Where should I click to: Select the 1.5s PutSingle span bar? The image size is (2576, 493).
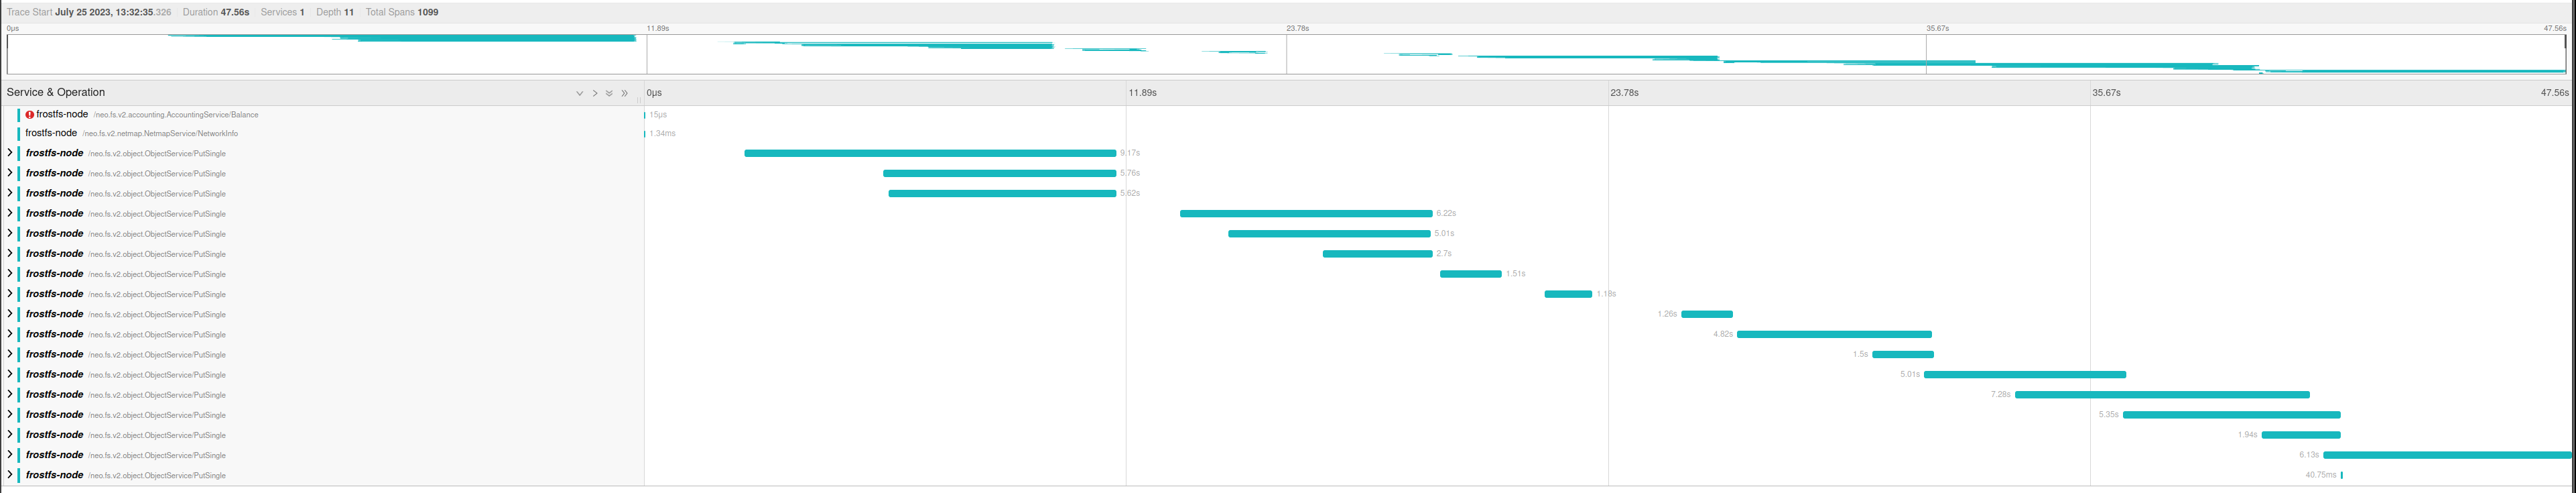tap(1903, 354)
